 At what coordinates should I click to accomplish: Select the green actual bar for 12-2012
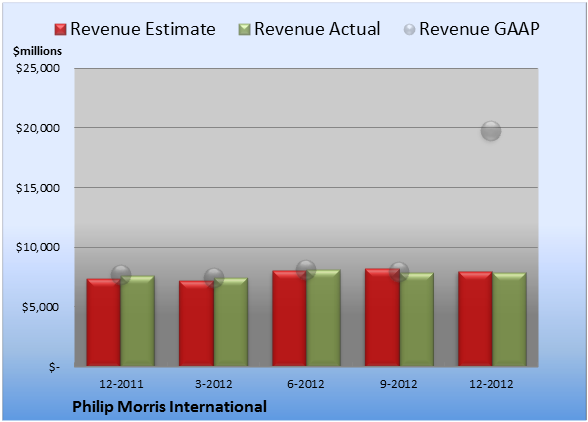click(509, 320)
